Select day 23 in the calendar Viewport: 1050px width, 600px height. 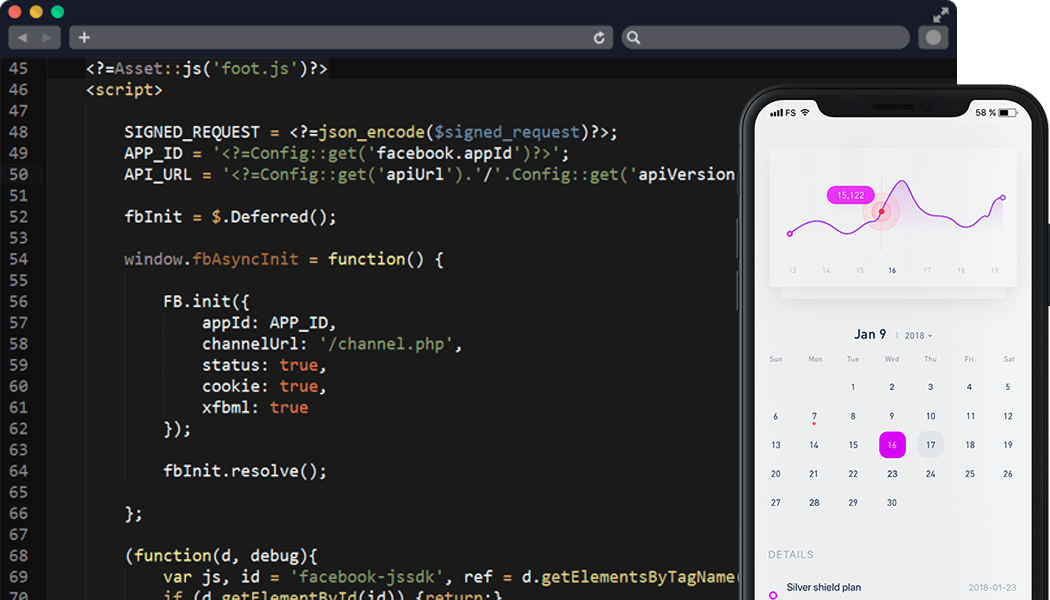tap(892, 473)
